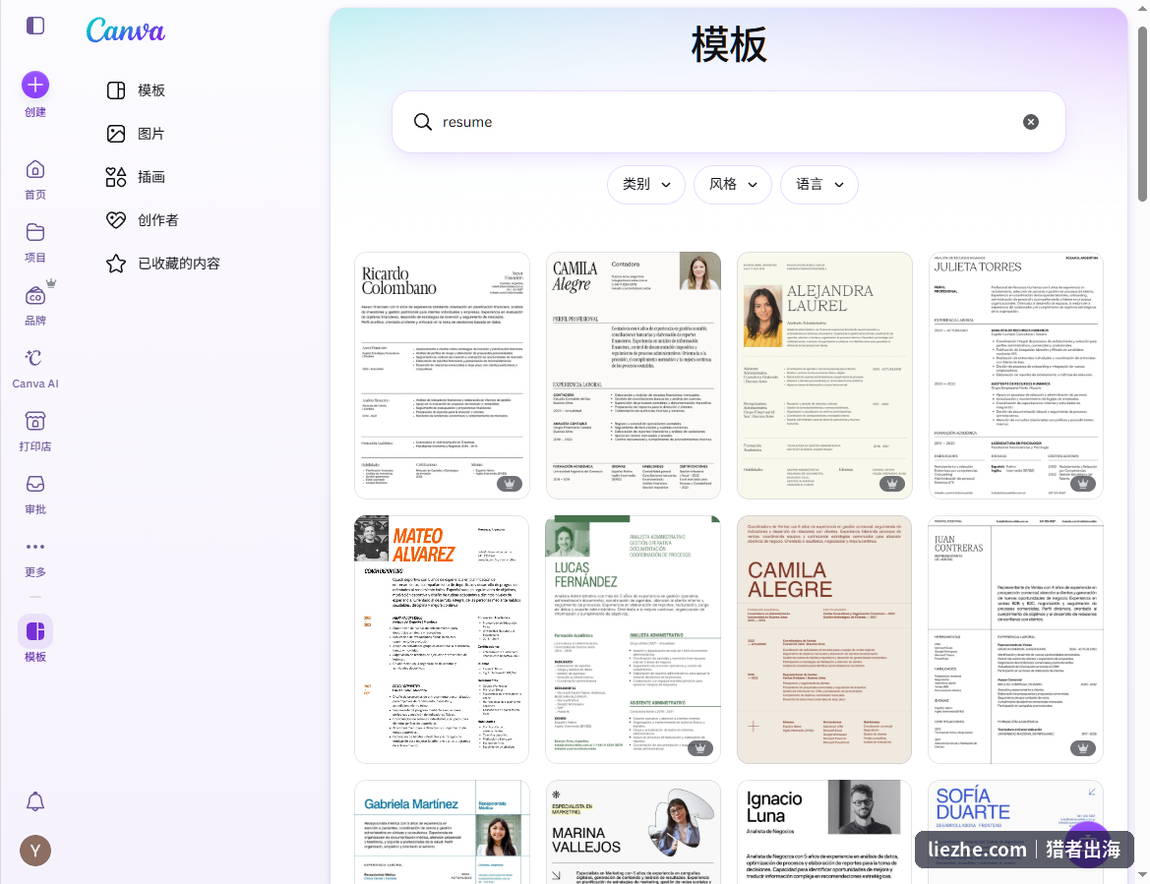
Task: Open Juan Contreras resume template
Action: point(1016,640)
